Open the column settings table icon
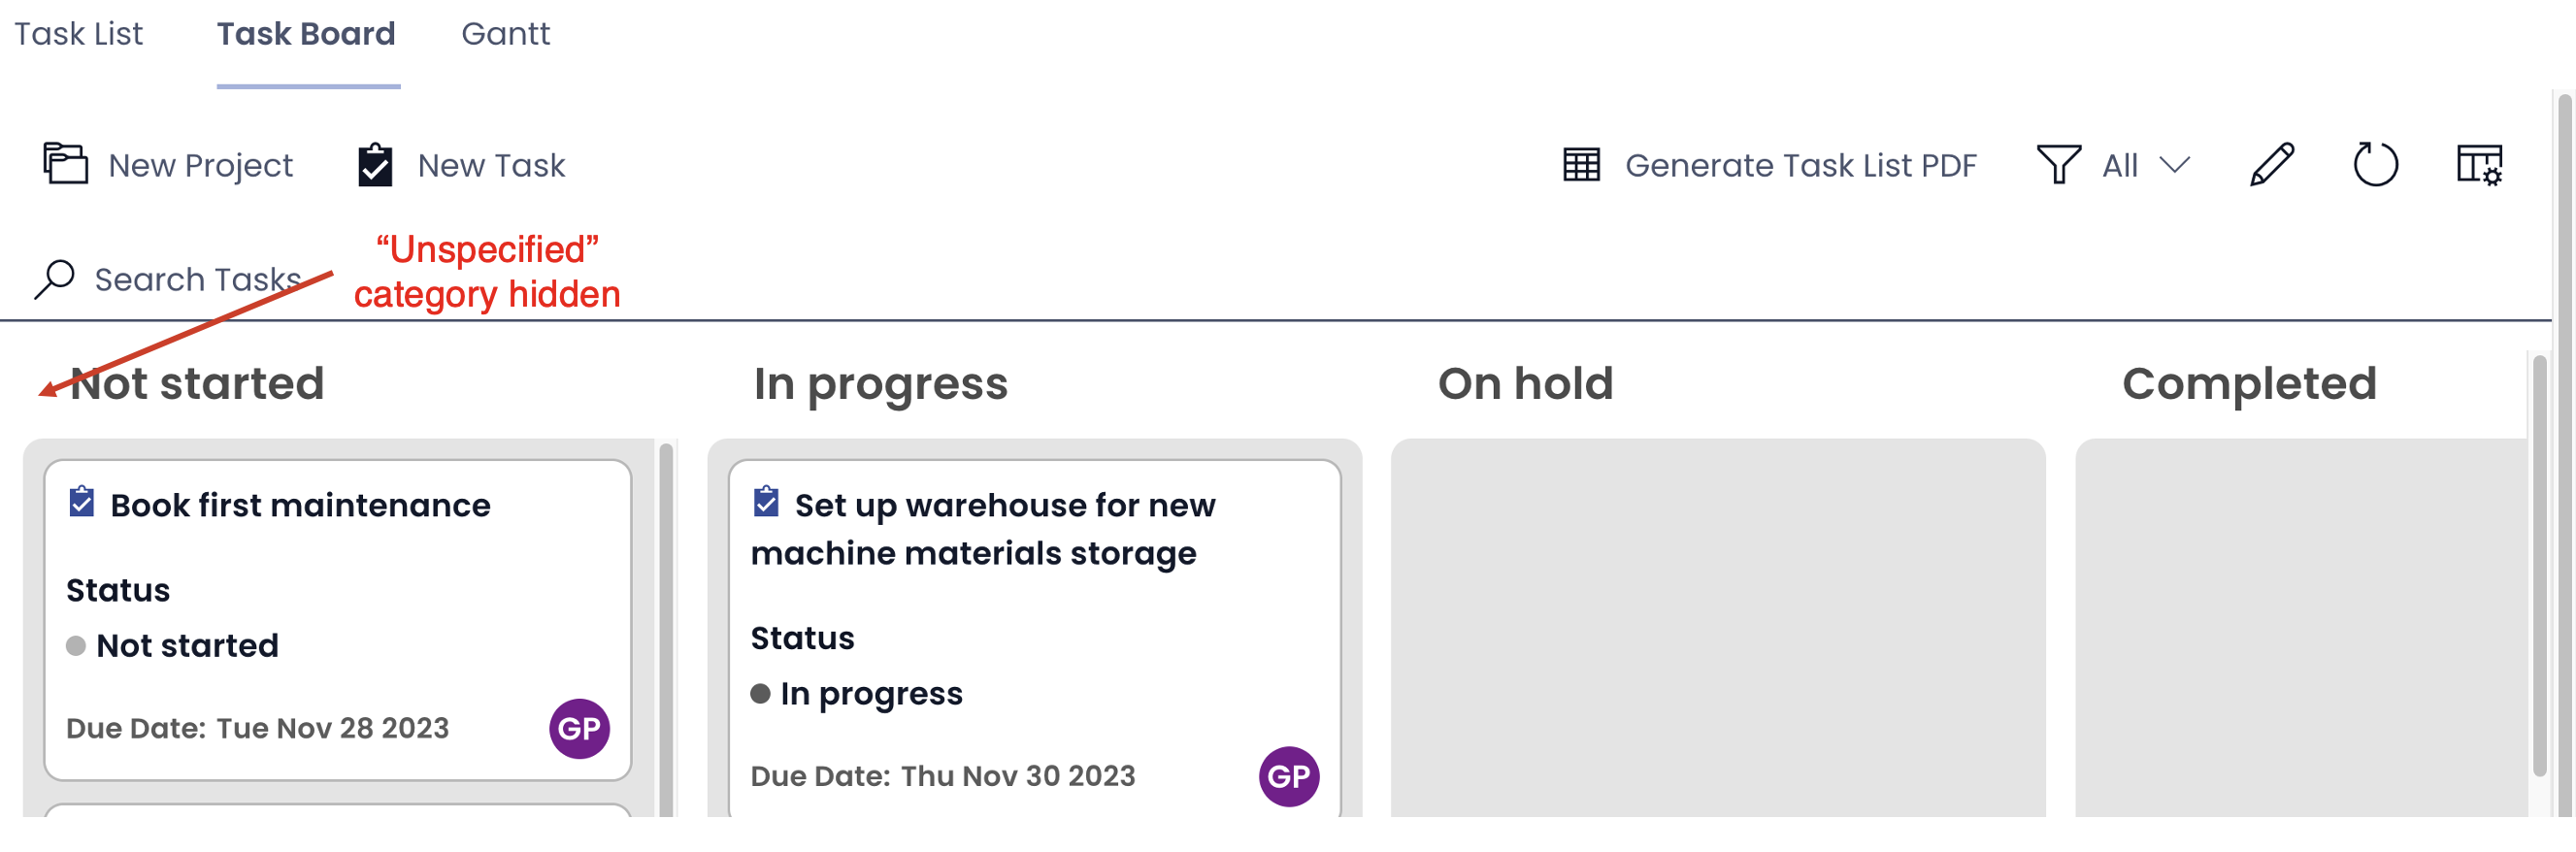The image size is (2576, 852). click(x=2479, y=165)
